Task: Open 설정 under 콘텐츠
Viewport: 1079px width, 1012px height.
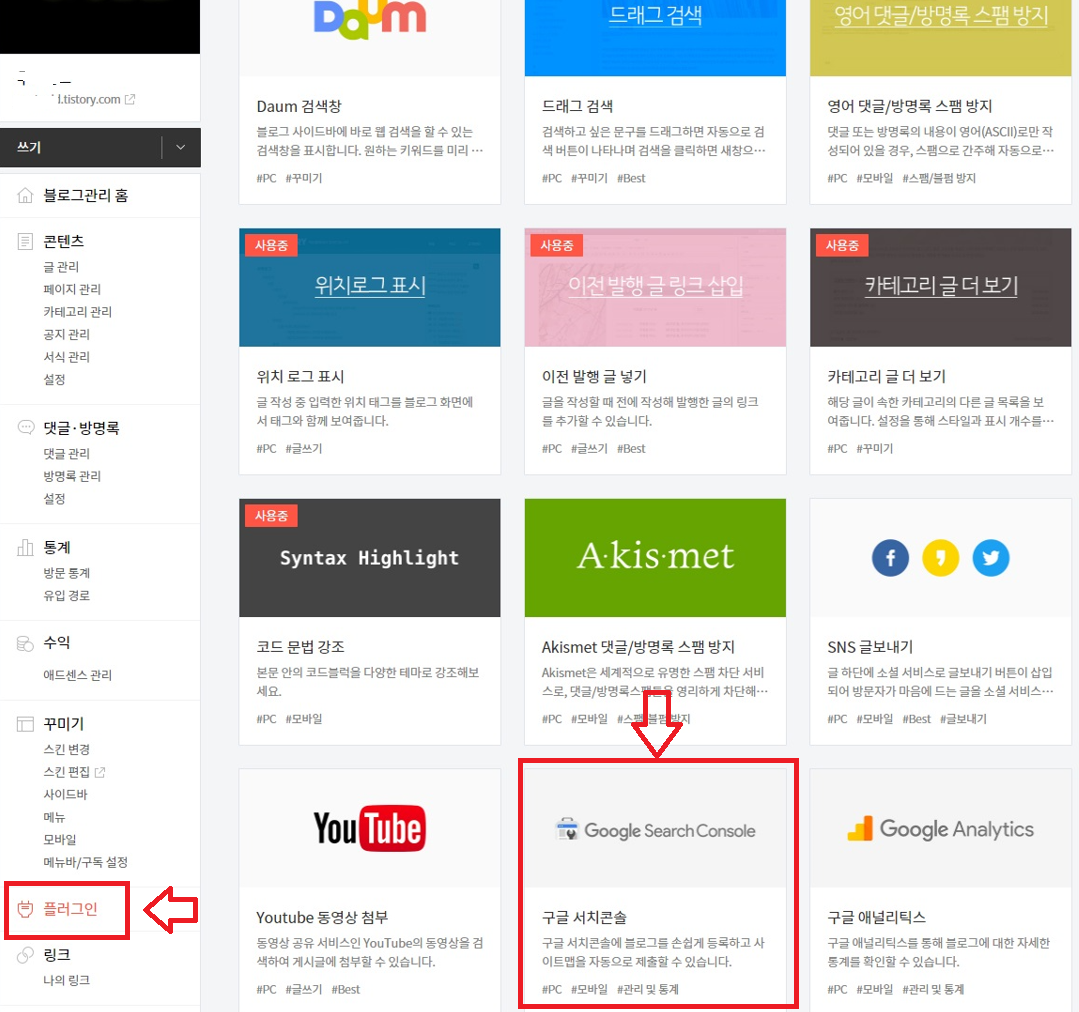Action: click(54, 380)
